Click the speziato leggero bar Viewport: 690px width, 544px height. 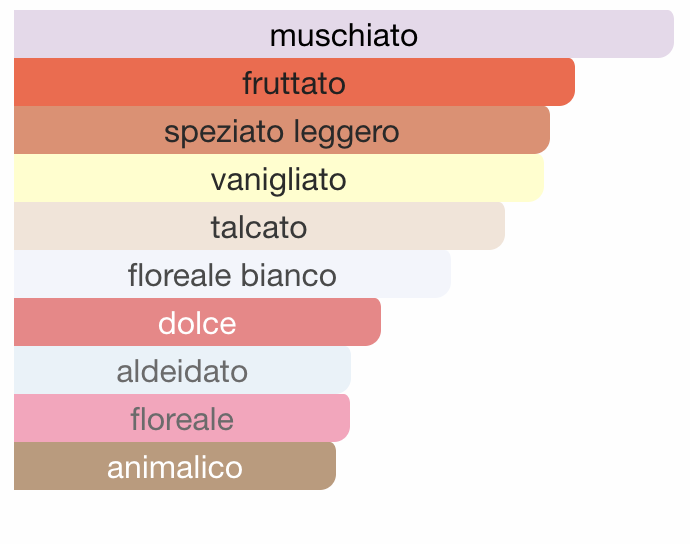click(282, 130)
